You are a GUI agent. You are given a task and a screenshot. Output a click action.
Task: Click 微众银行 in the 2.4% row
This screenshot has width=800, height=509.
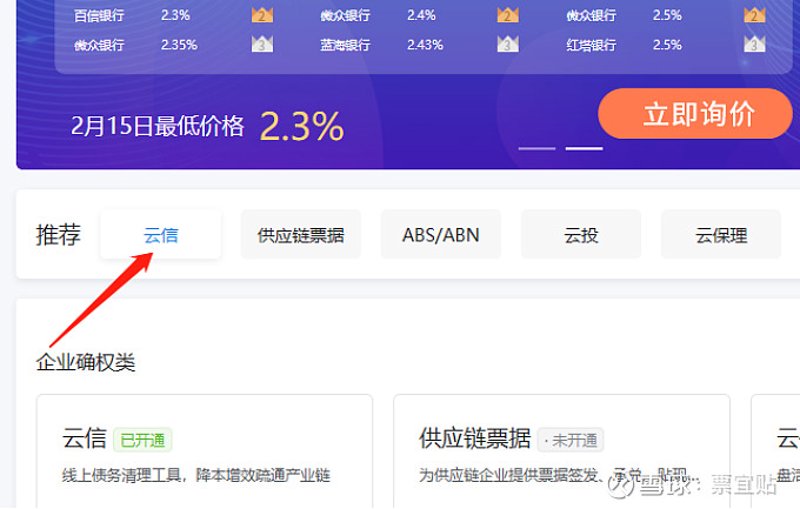(345, 16)
